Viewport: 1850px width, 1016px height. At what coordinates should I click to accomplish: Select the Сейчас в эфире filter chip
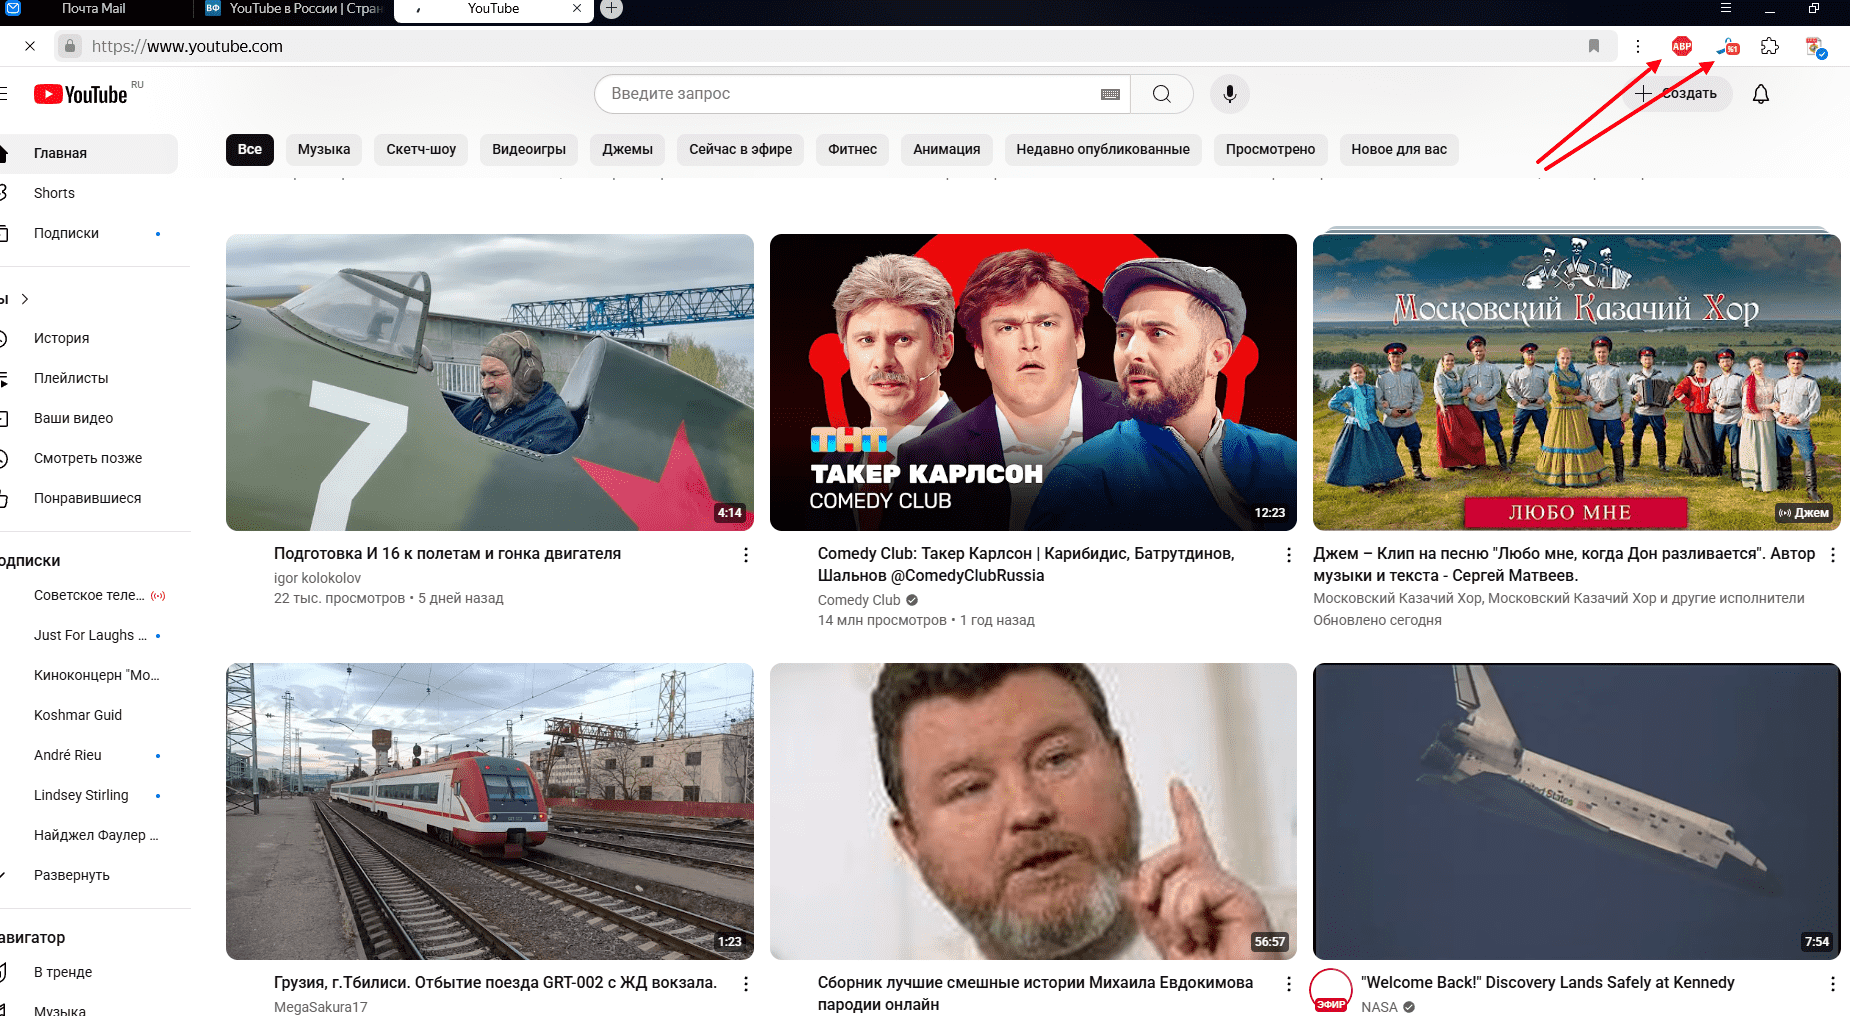(740, 149)
